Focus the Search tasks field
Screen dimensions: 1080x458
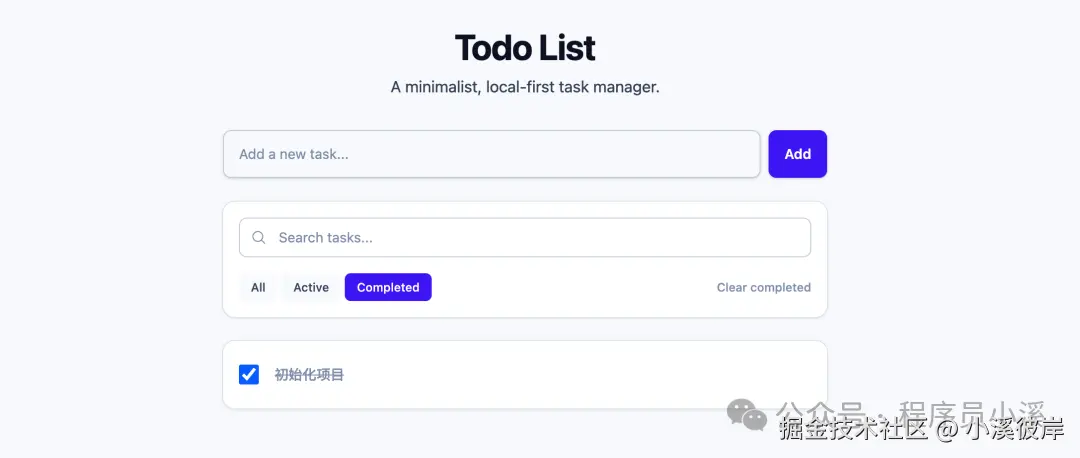click(x=540, y=238)
